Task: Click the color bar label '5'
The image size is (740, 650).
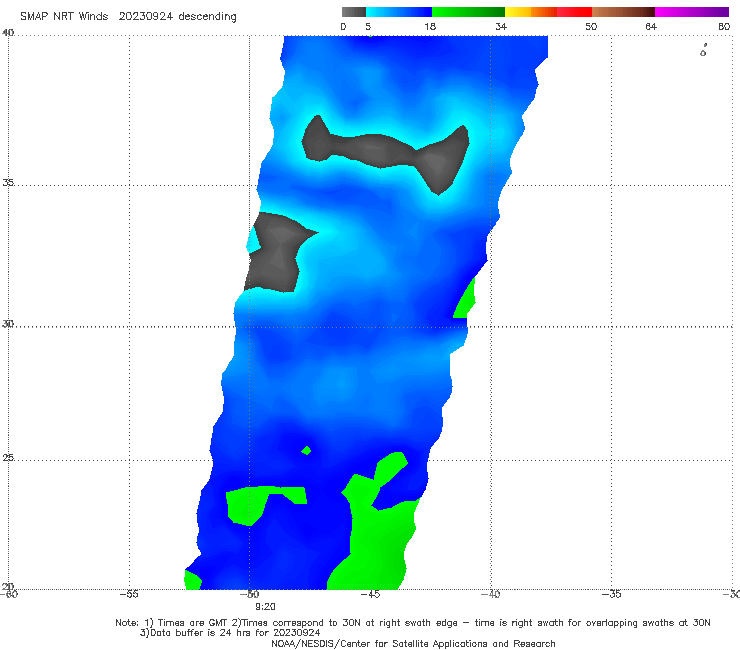Action: coord(368,26)
